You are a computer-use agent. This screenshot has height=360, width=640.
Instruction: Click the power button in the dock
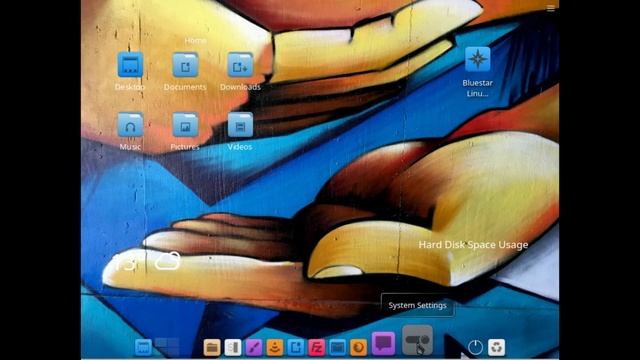tap(476, 347)
